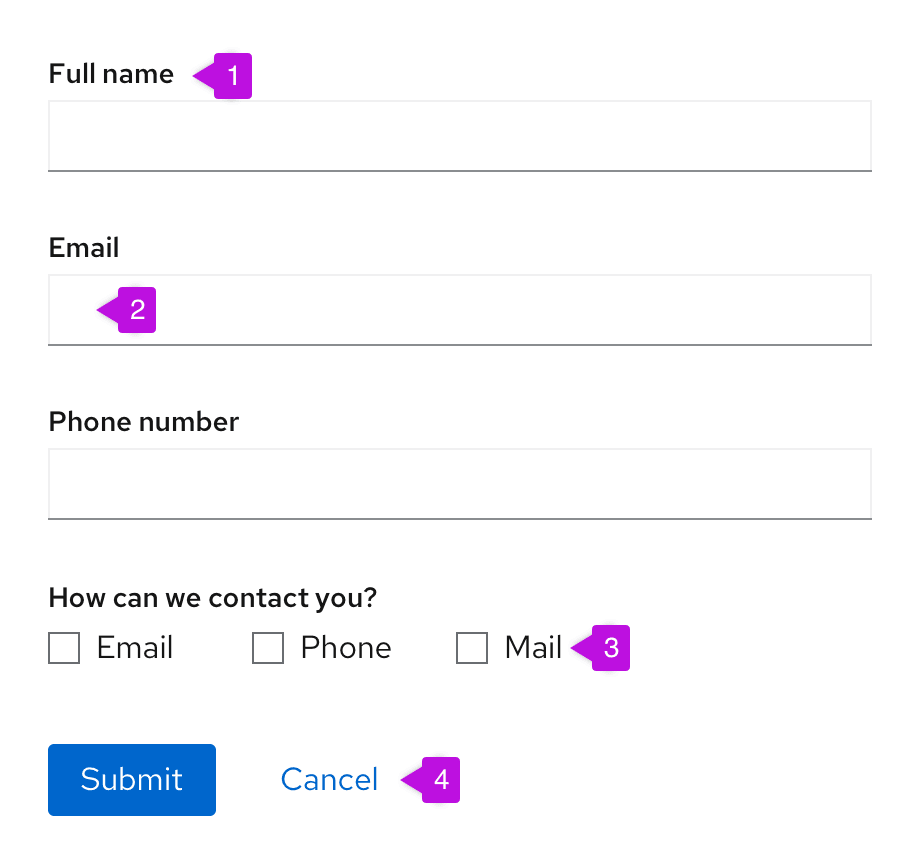The image size is (918, 864).
Task: Click the "Phone" text beside its checkbox
Action: (346, 648)
